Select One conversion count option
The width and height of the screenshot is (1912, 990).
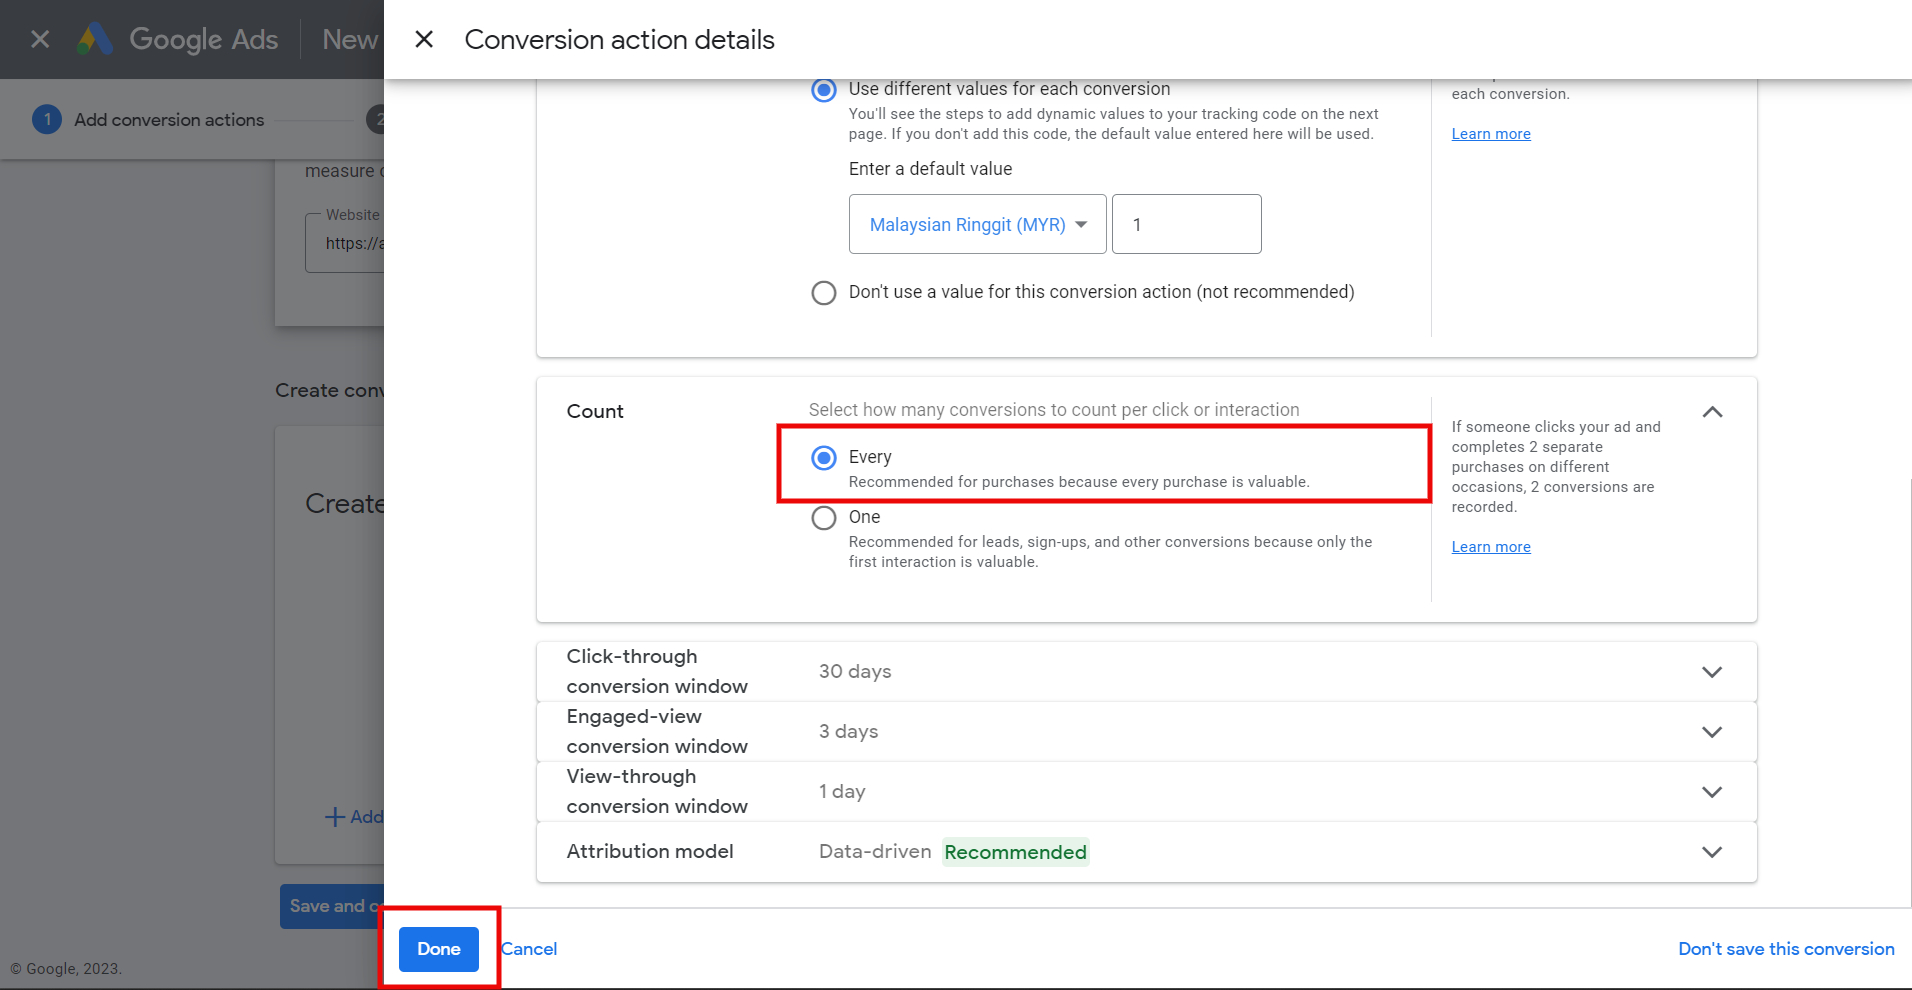[824, 518]
